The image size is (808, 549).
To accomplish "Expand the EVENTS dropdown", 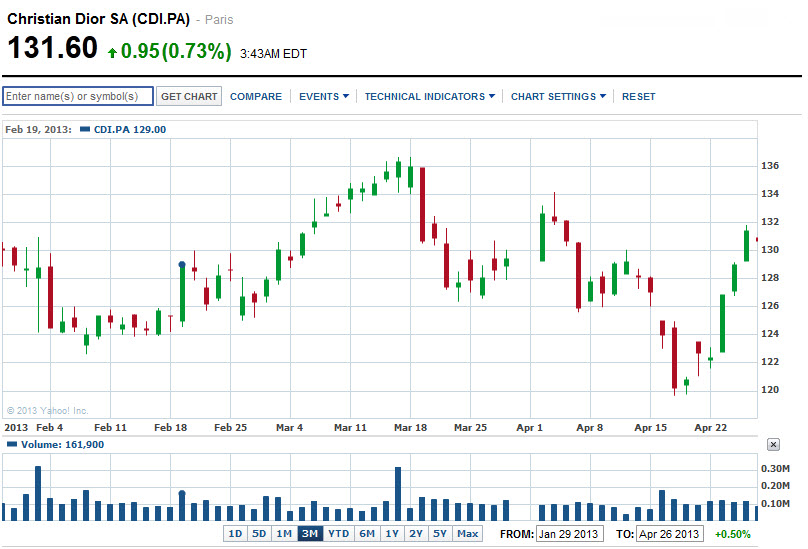I will 324,96.
